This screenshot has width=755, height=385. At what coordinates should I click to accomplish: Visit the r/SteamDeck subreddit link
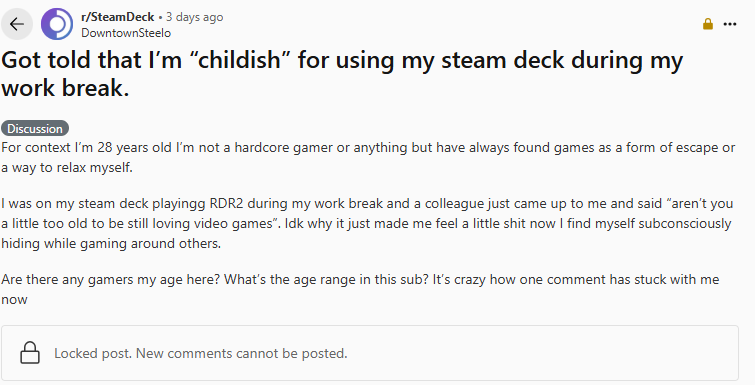point(117,17)
